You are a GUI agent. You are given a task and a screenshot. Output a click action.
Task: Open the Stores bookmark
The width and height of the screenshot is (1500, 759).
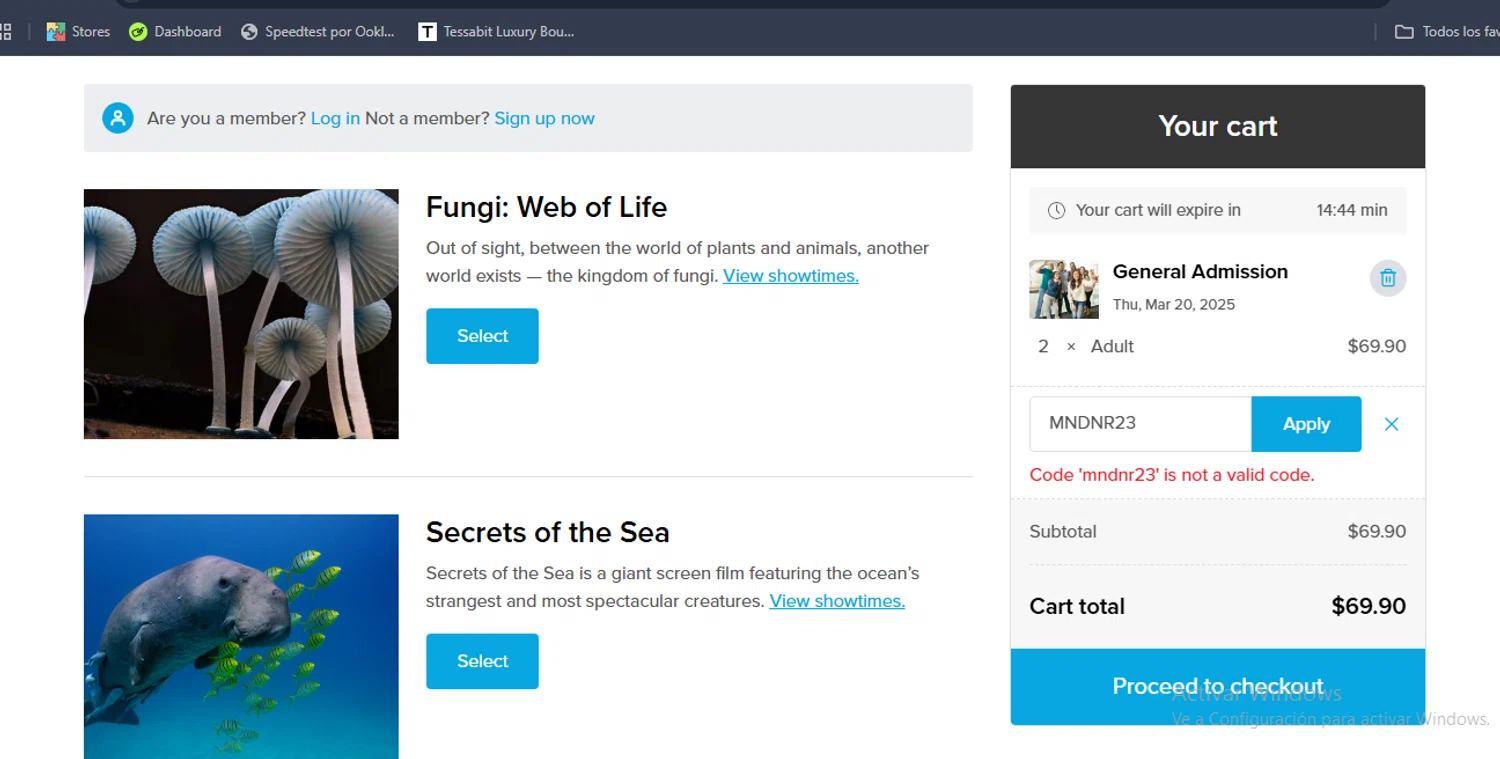(x=78, y=32)
